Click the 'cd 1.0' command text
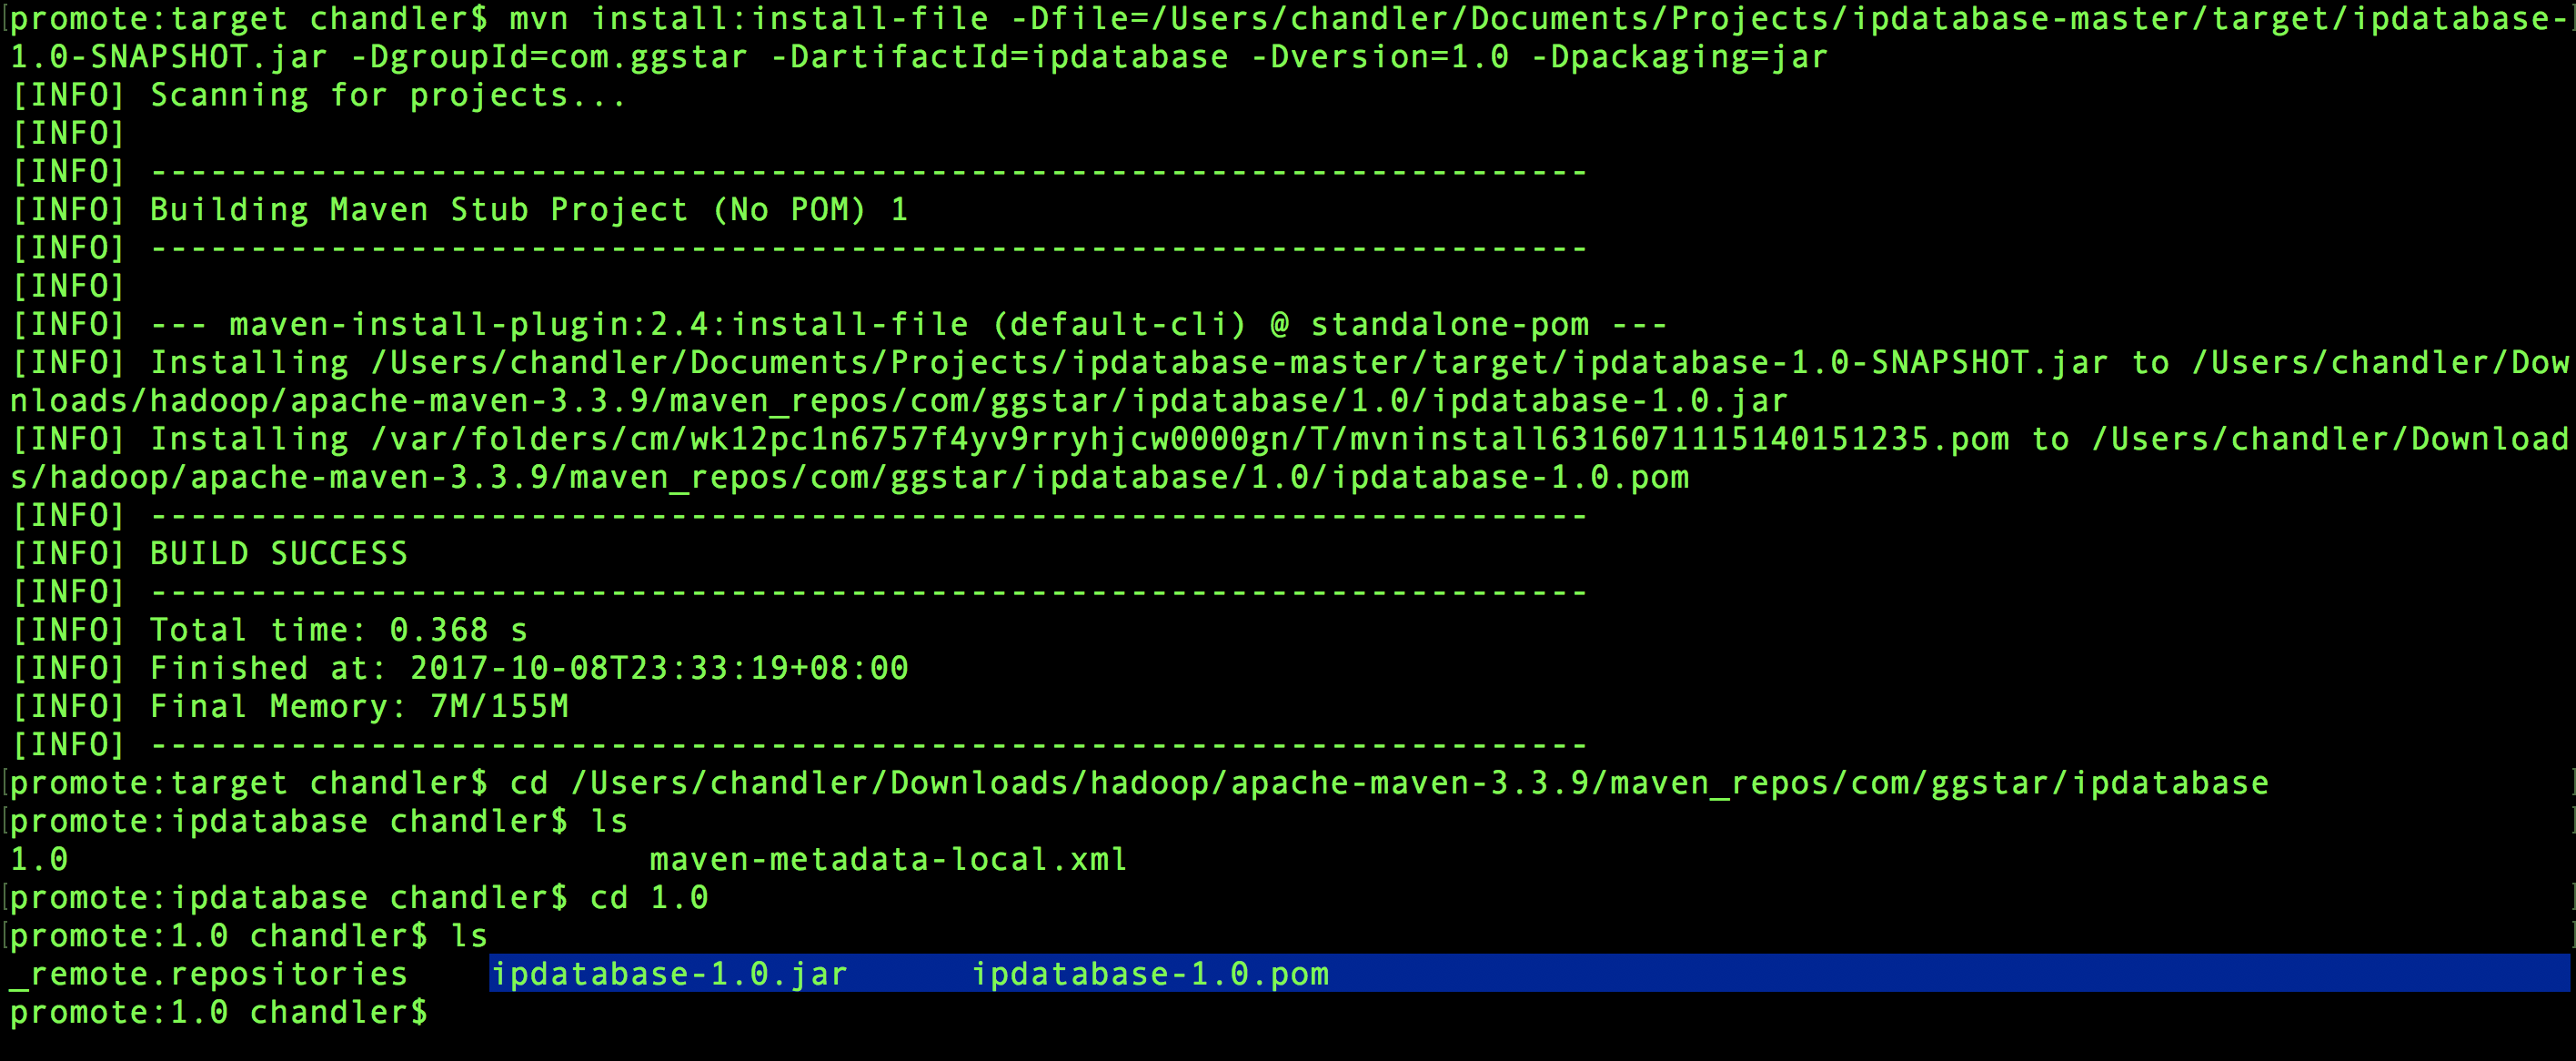The height and width of the screenshot is (1061, 2576). coord(648,897)
